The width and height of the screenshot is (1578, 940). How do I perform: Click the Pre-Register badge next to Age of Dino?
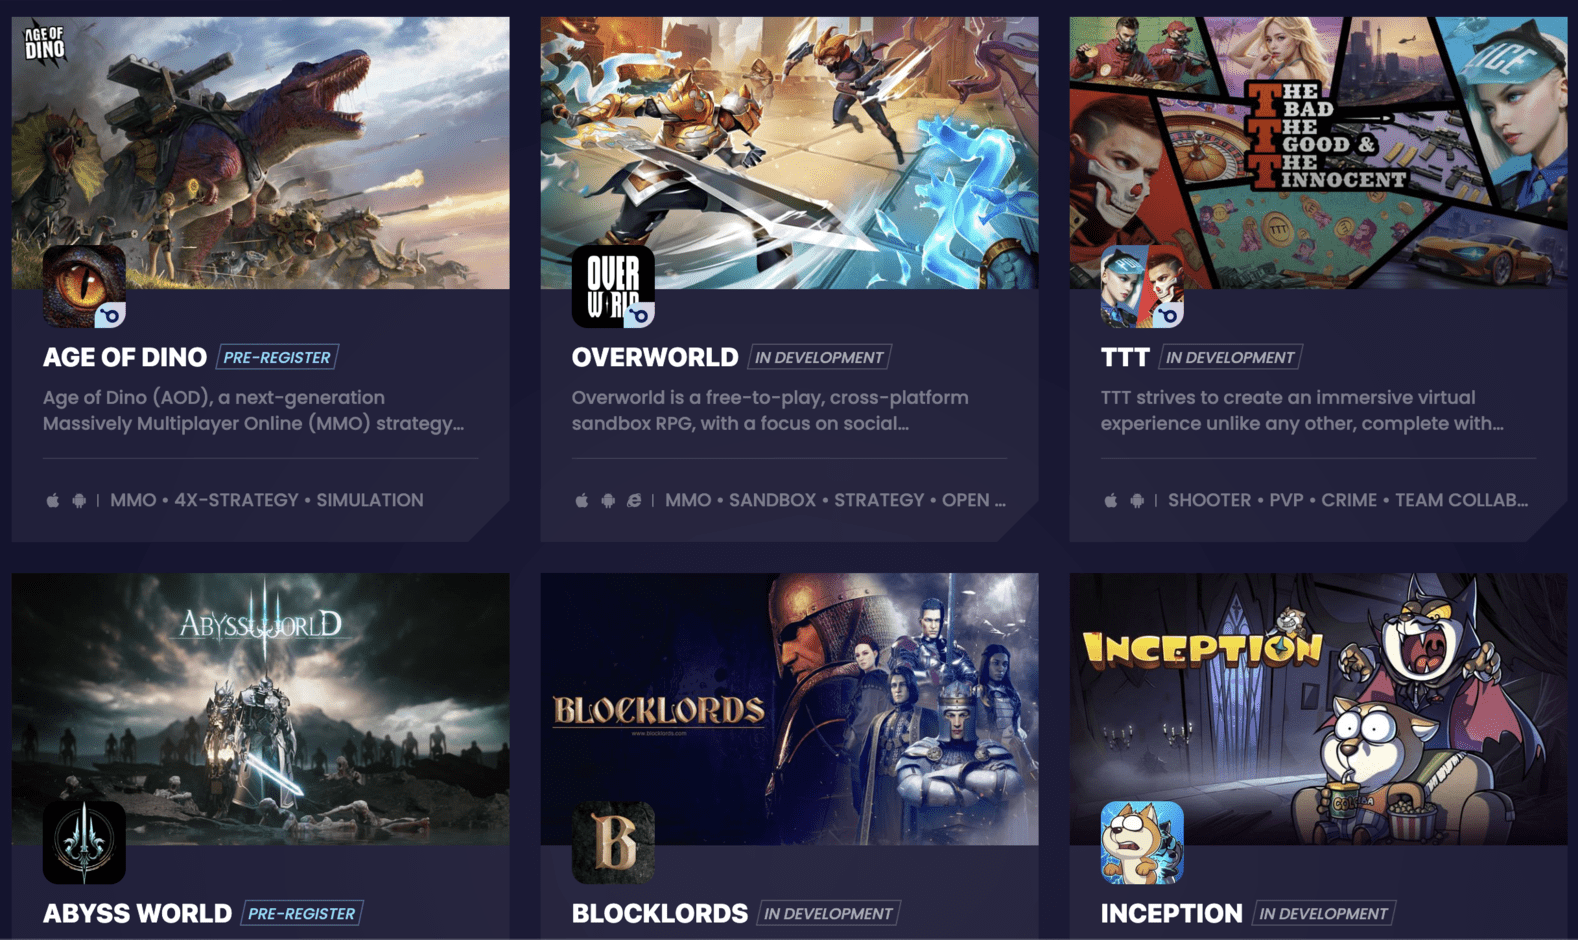point(277,357)
